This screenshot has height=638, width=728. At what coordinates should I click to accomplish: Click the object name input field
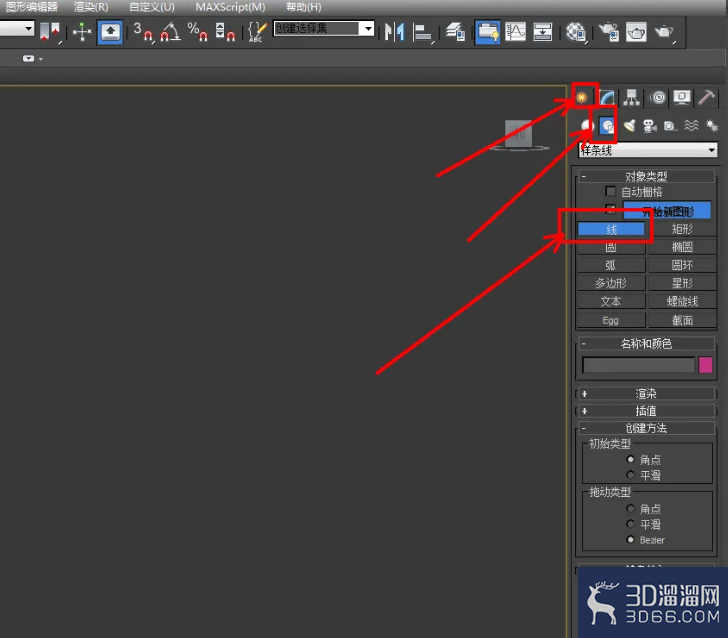click(638, 365)
